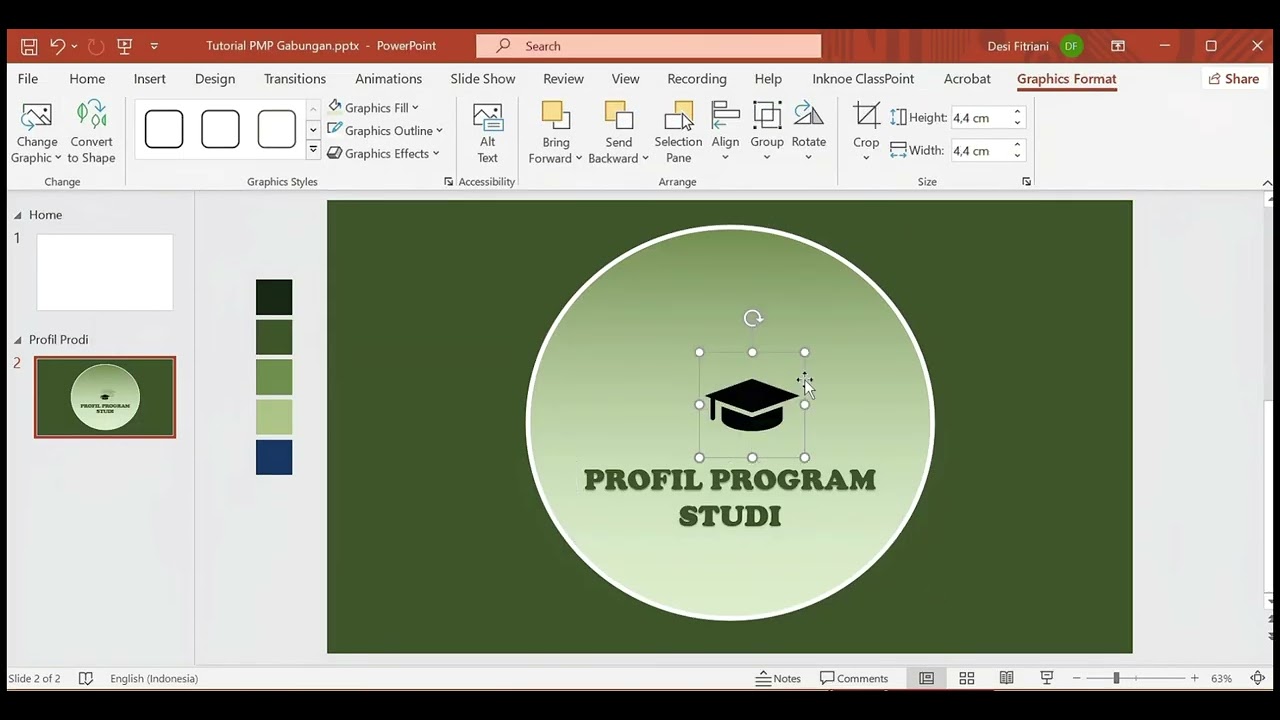The width and height of the screenshot is (1280, 720).
Task: Open Customize Quick Access Toolbar arrow
Action: [x=154, y=46]
